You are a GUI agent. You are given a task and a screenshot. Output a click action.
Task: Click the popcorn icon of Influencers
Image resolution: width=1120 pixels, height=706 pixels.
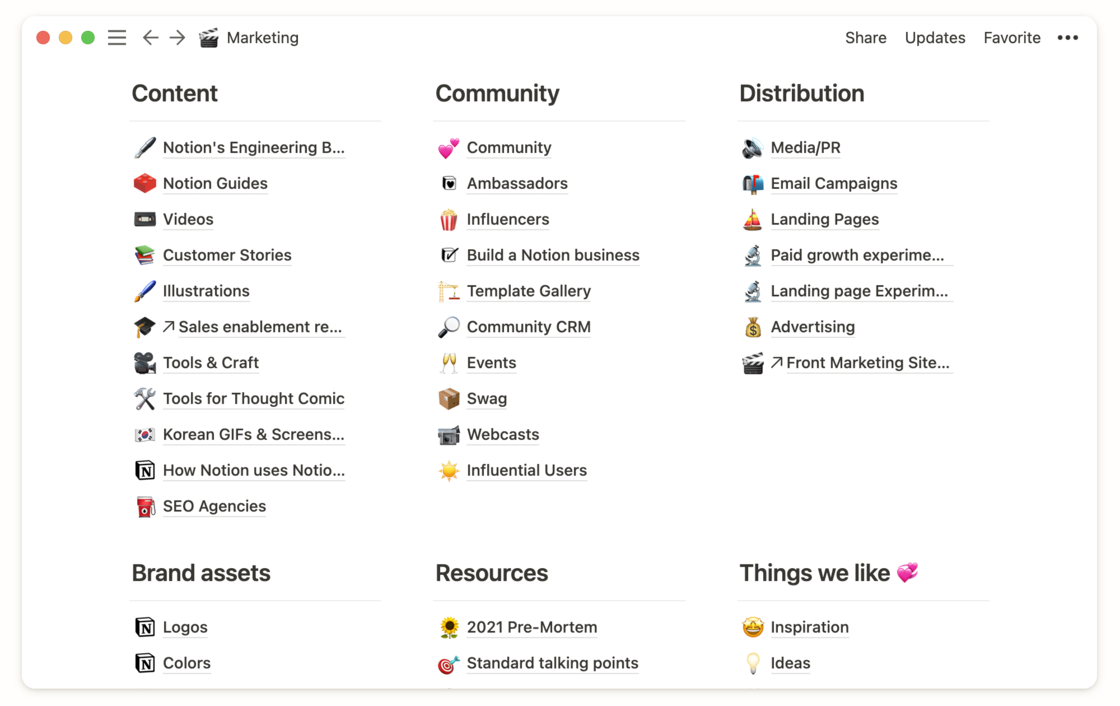pos(449,219)
